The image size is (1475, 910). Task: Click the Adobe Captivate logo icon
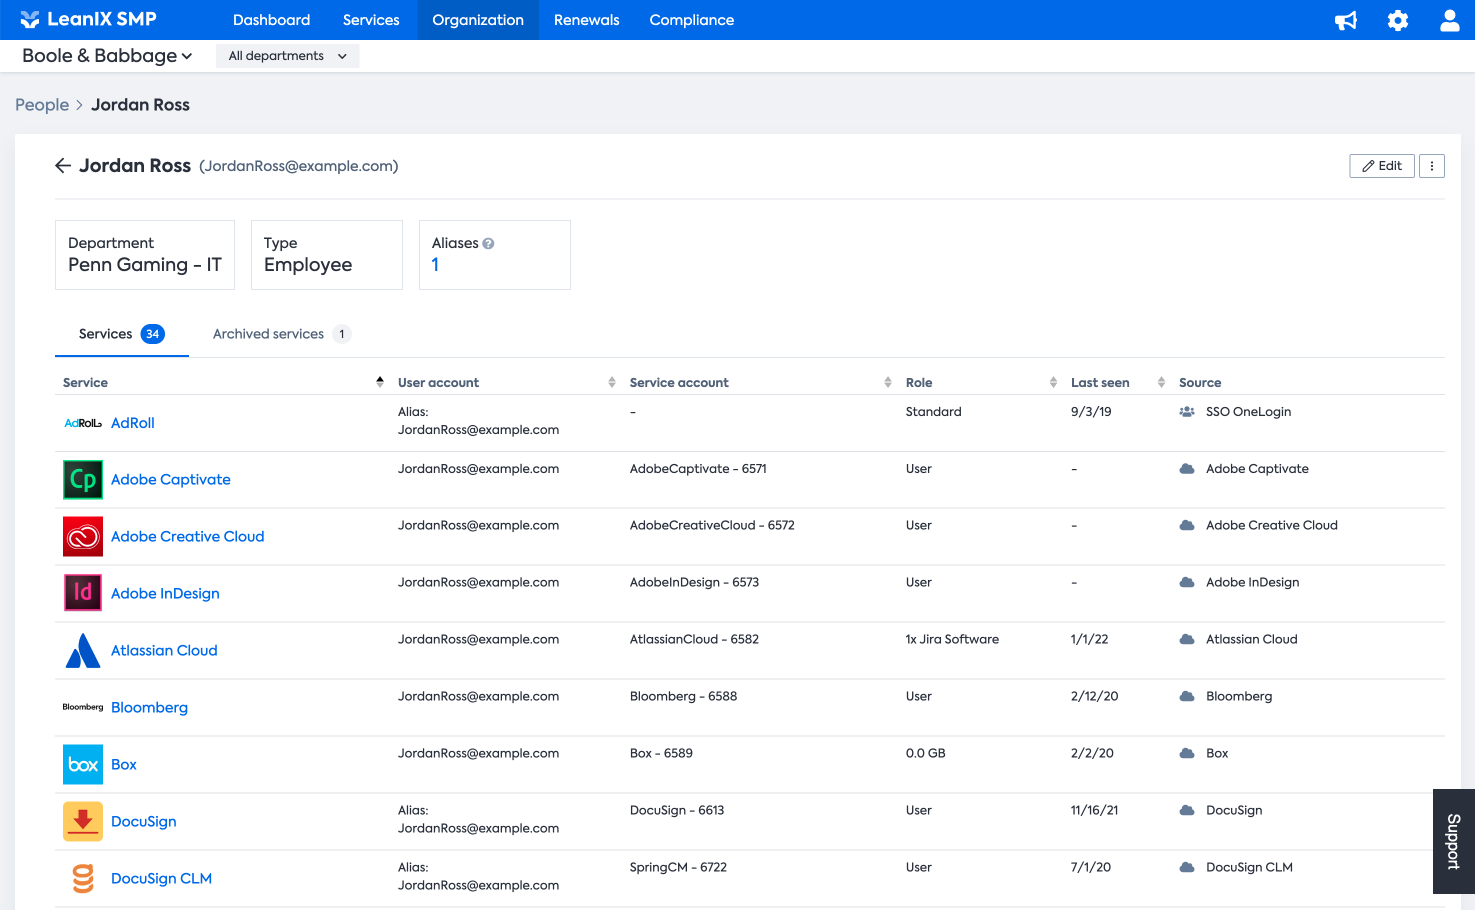[x=83, y=479]
